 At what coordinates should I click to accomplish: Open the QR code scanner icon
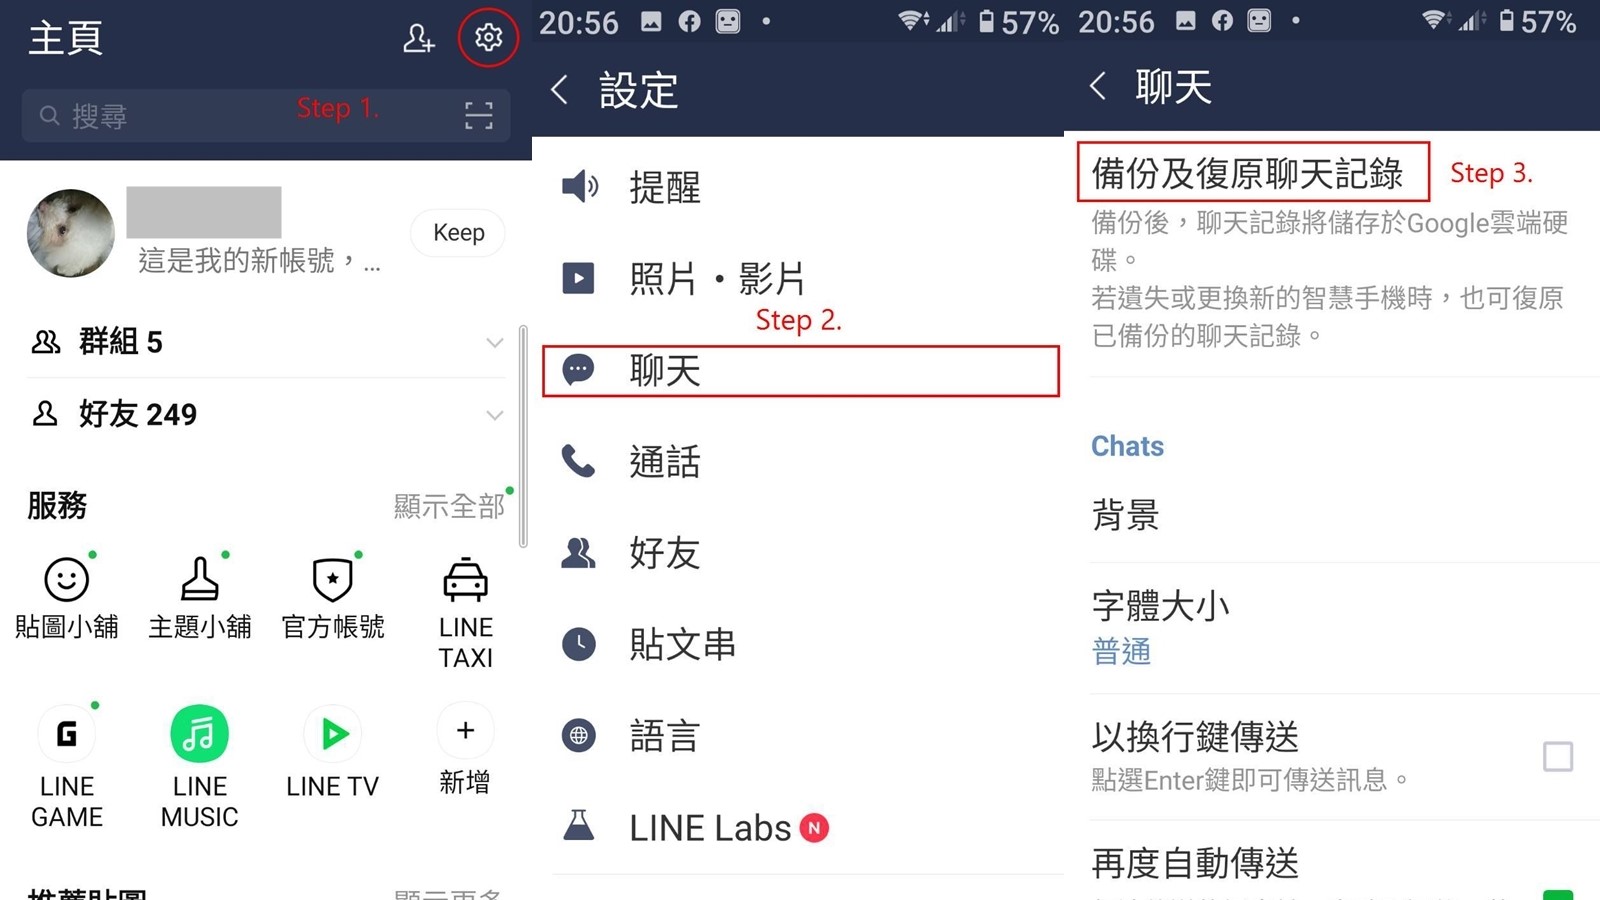tap(479, 116)
